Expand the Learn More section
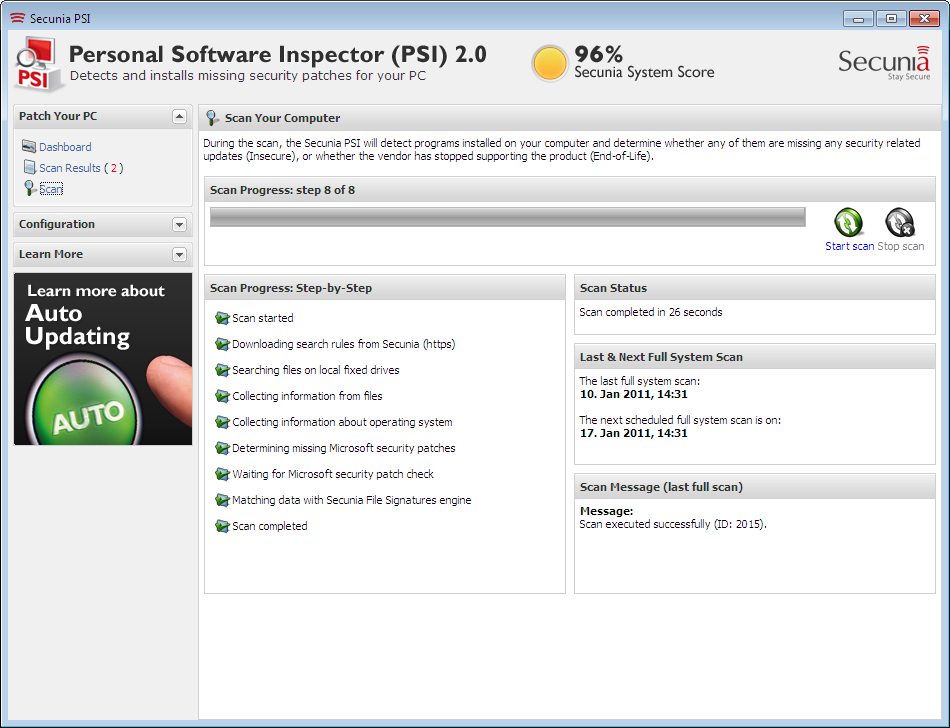950x728 pixels. [179, 254]
